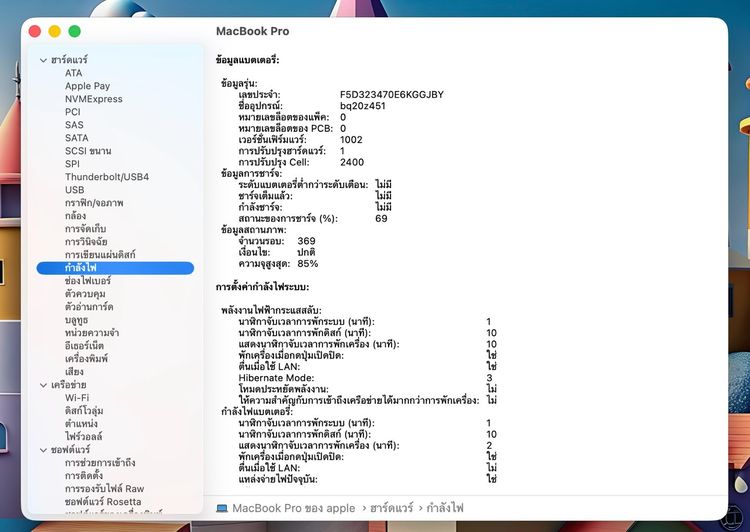Click the MacBook Pro window title
750x532 pixels.
253,31
